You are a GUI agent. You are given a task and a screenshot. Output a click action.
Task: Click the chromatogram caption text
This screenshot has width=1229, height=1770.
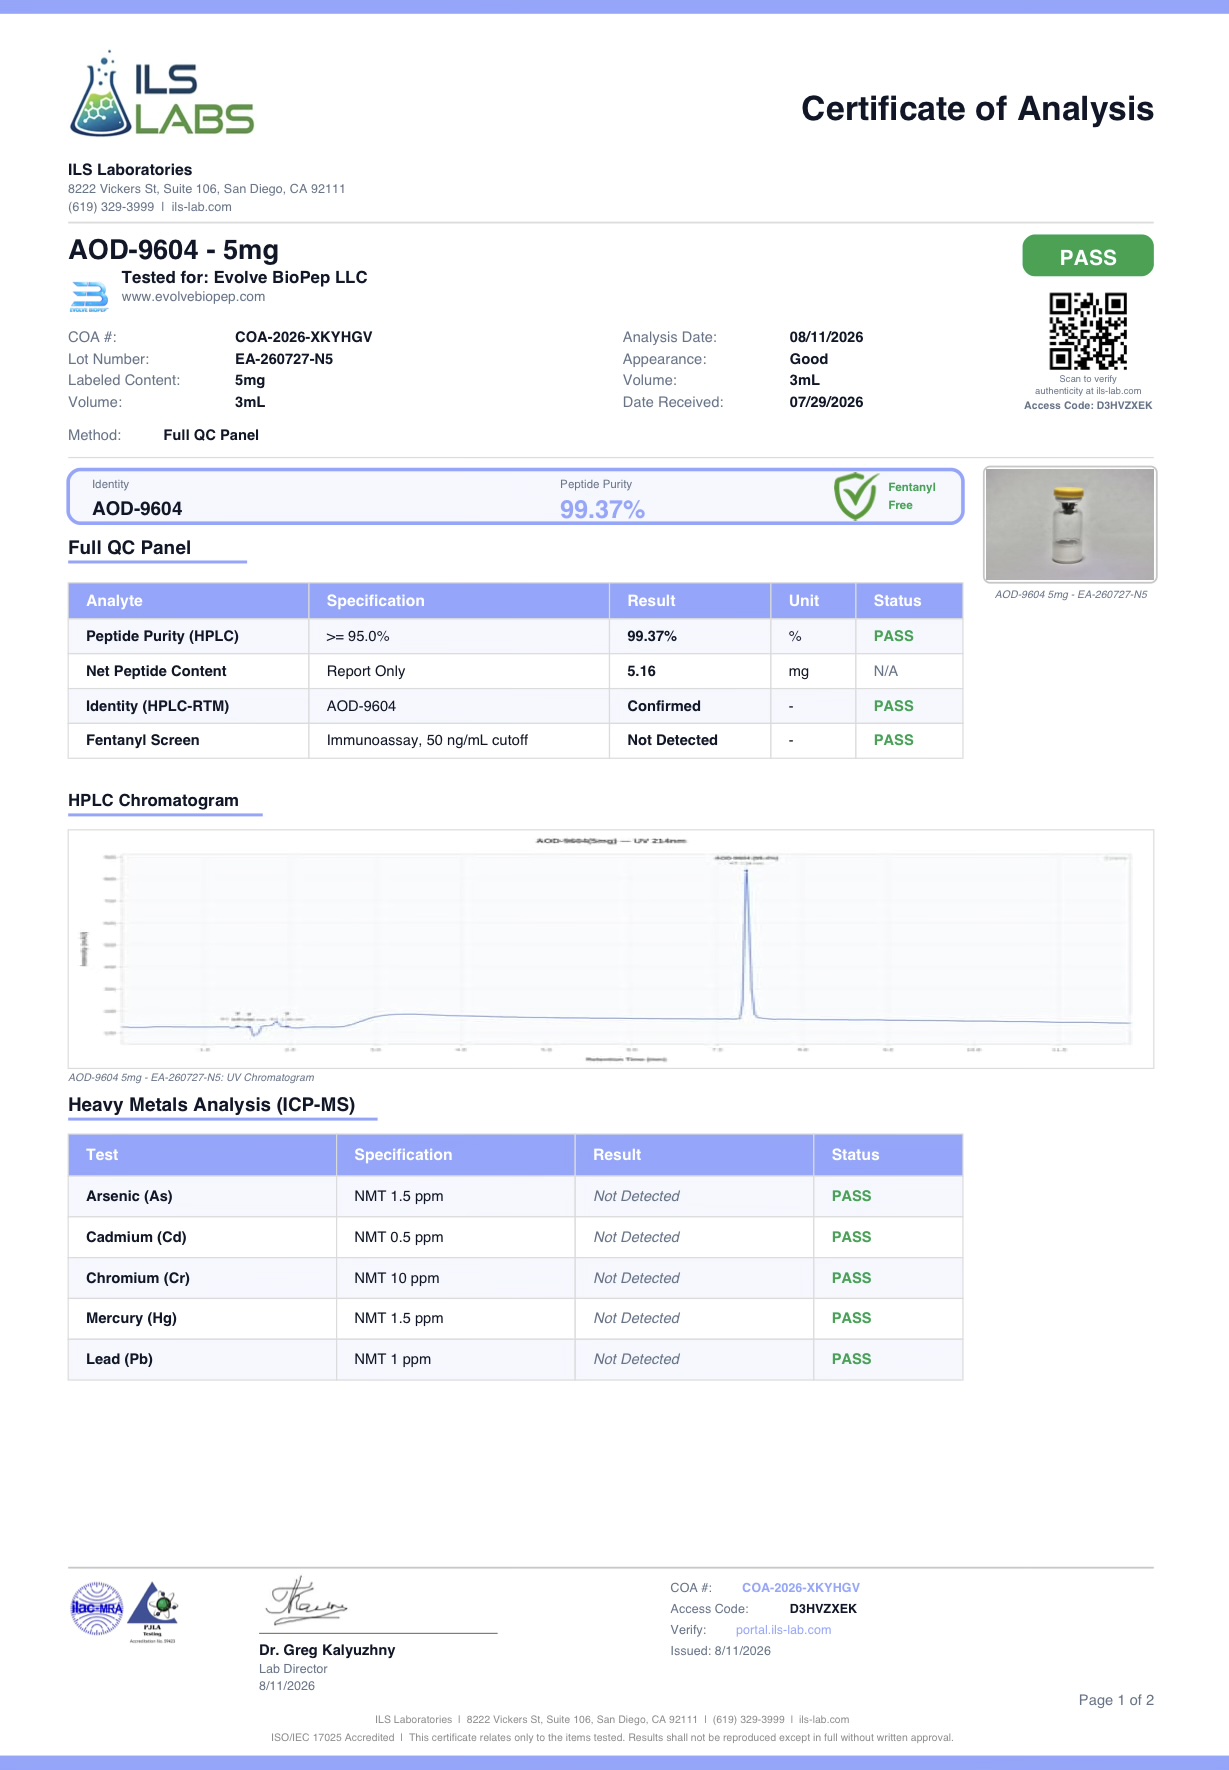191,1078
